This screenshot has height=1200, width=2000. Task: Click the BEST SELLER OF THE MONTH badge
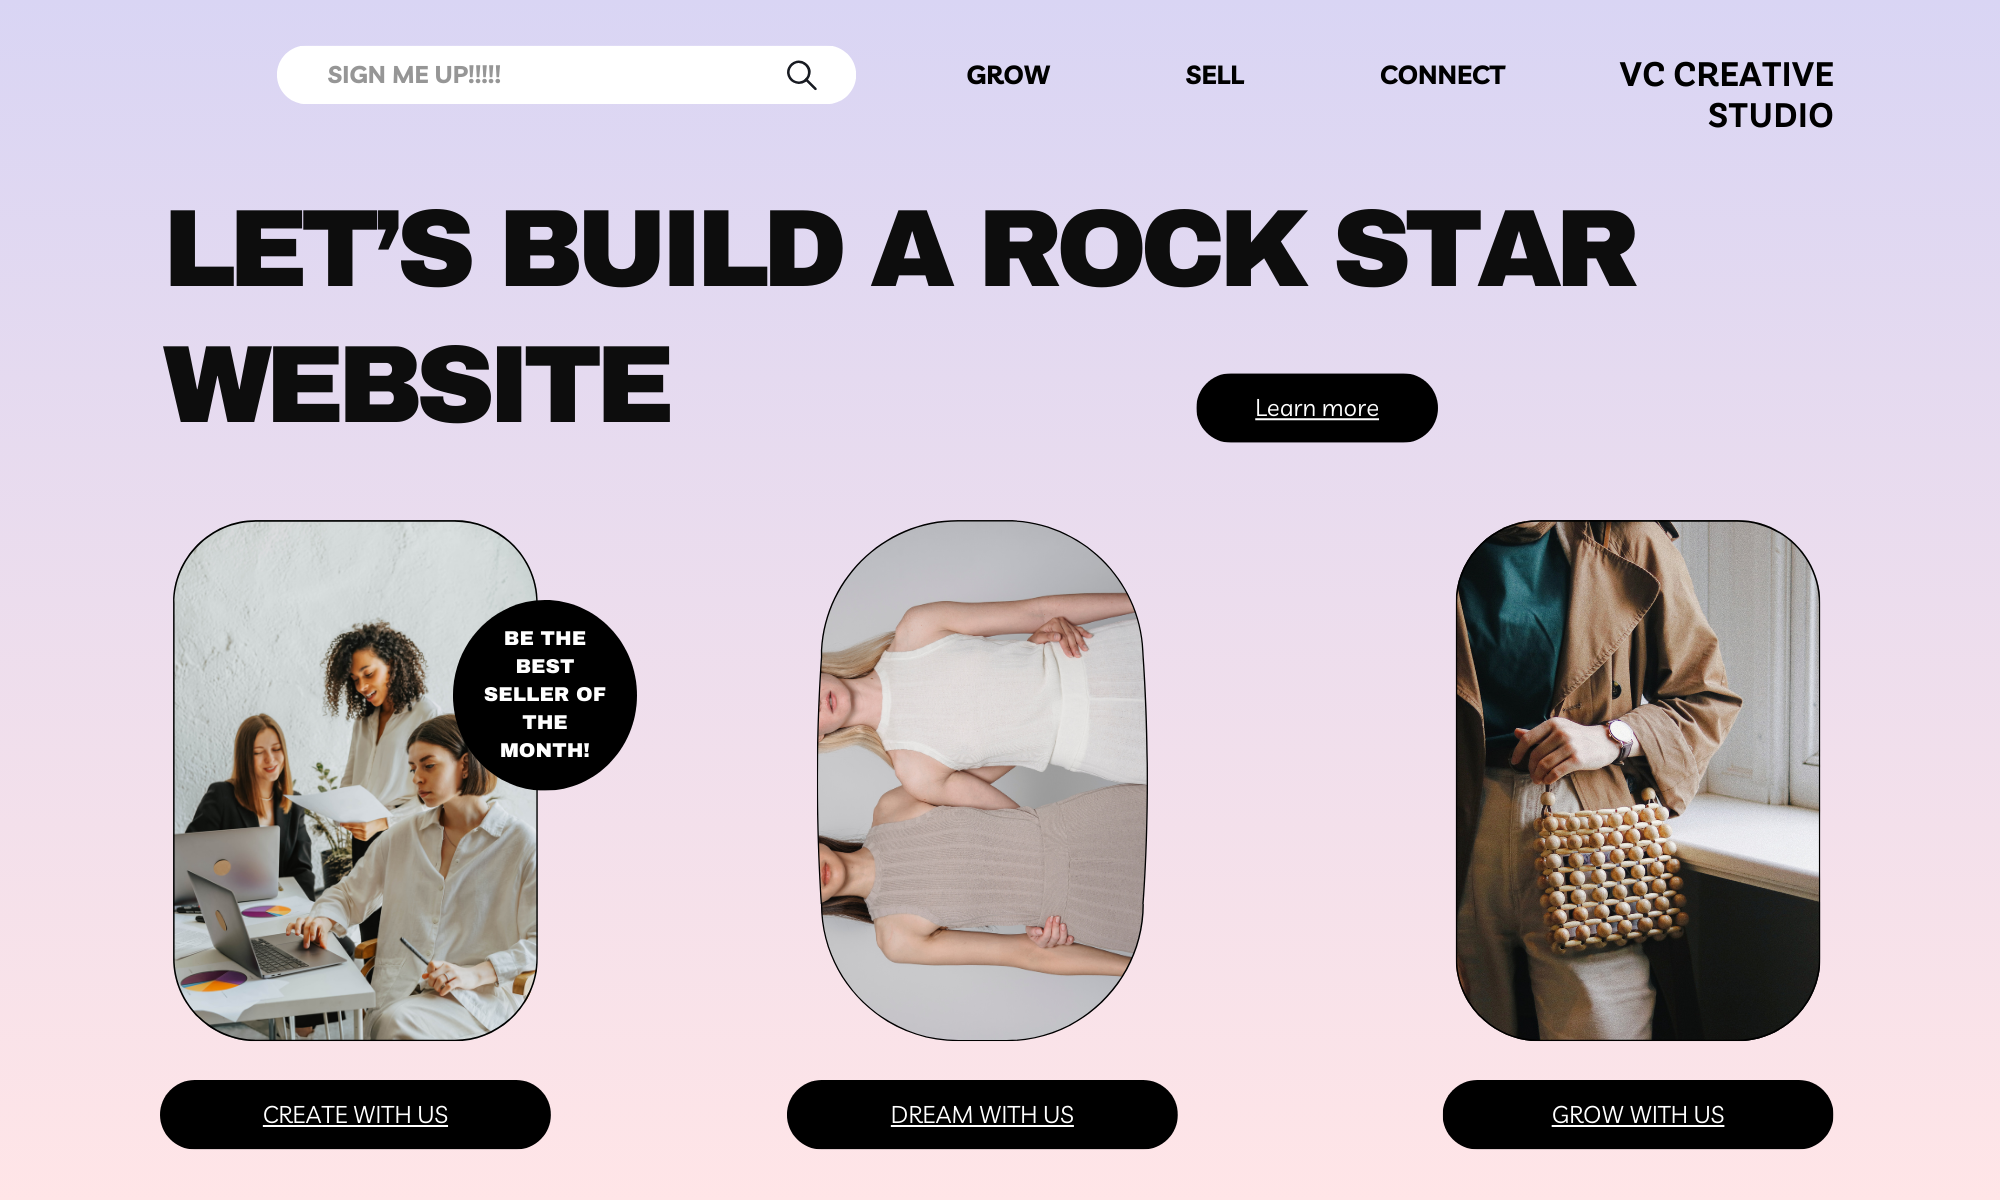545,695
